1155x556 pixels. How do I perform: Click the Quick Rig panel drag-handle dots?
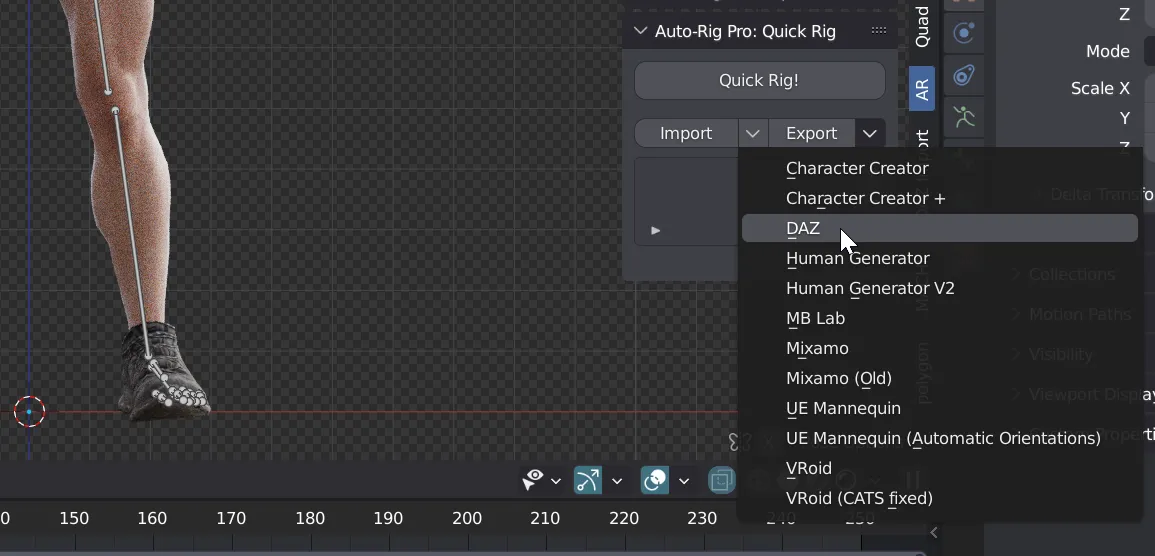coord(879,30)
